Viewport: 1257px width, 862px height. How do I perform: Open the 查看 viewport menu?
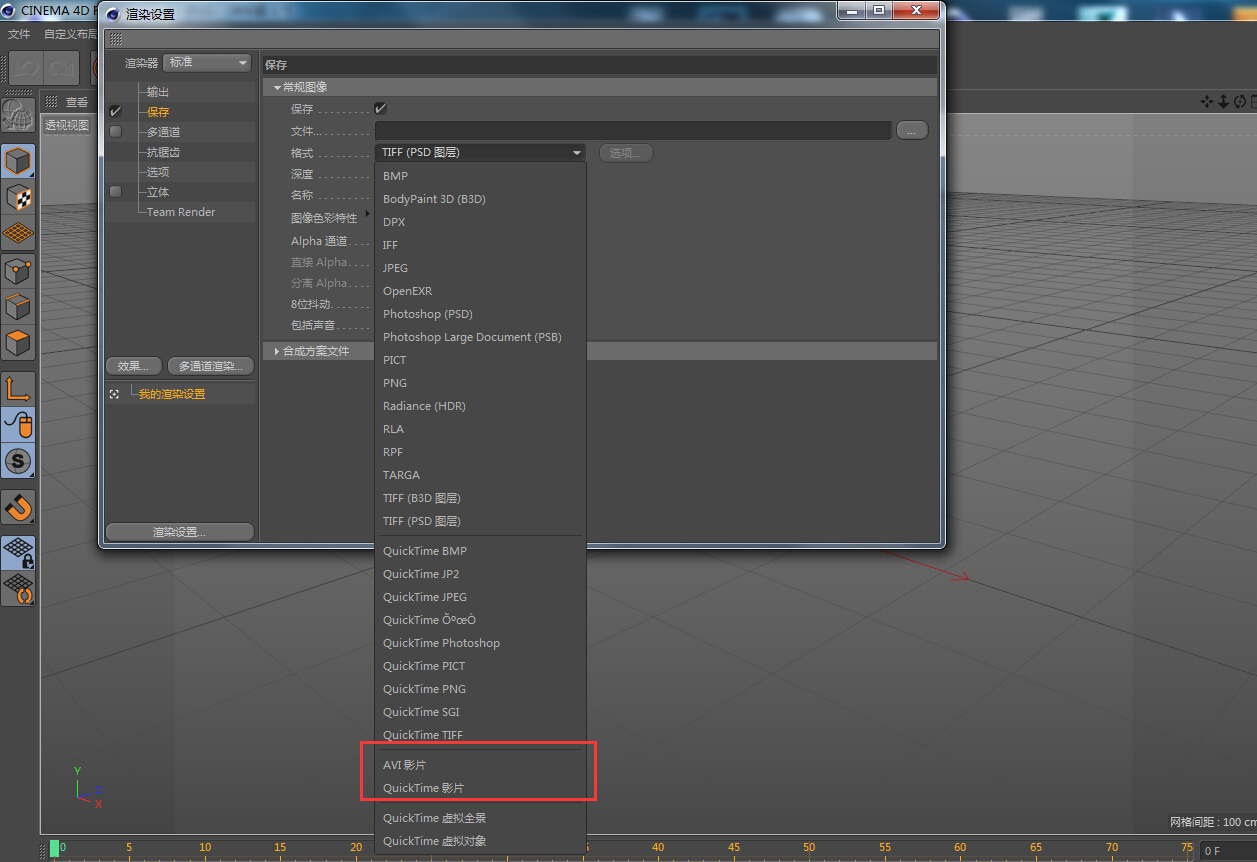(77, 102)
